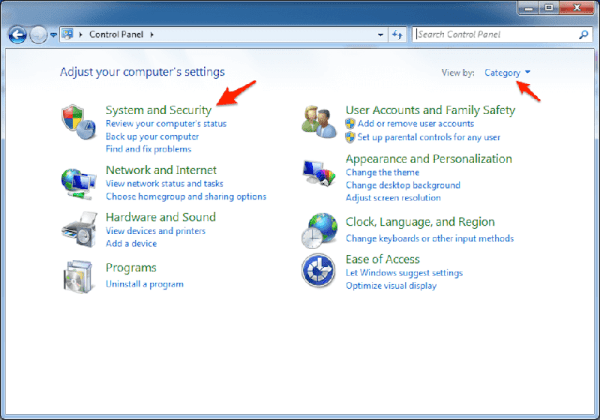This screenshot has height=420, width=600.
Task: Click the Back navigation button
Action: pyautogui.click(x=18, y=35)
